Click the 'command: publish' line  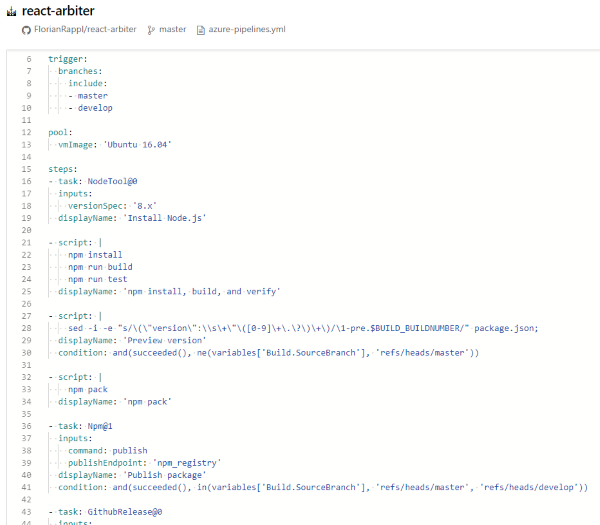coord(108,451)
